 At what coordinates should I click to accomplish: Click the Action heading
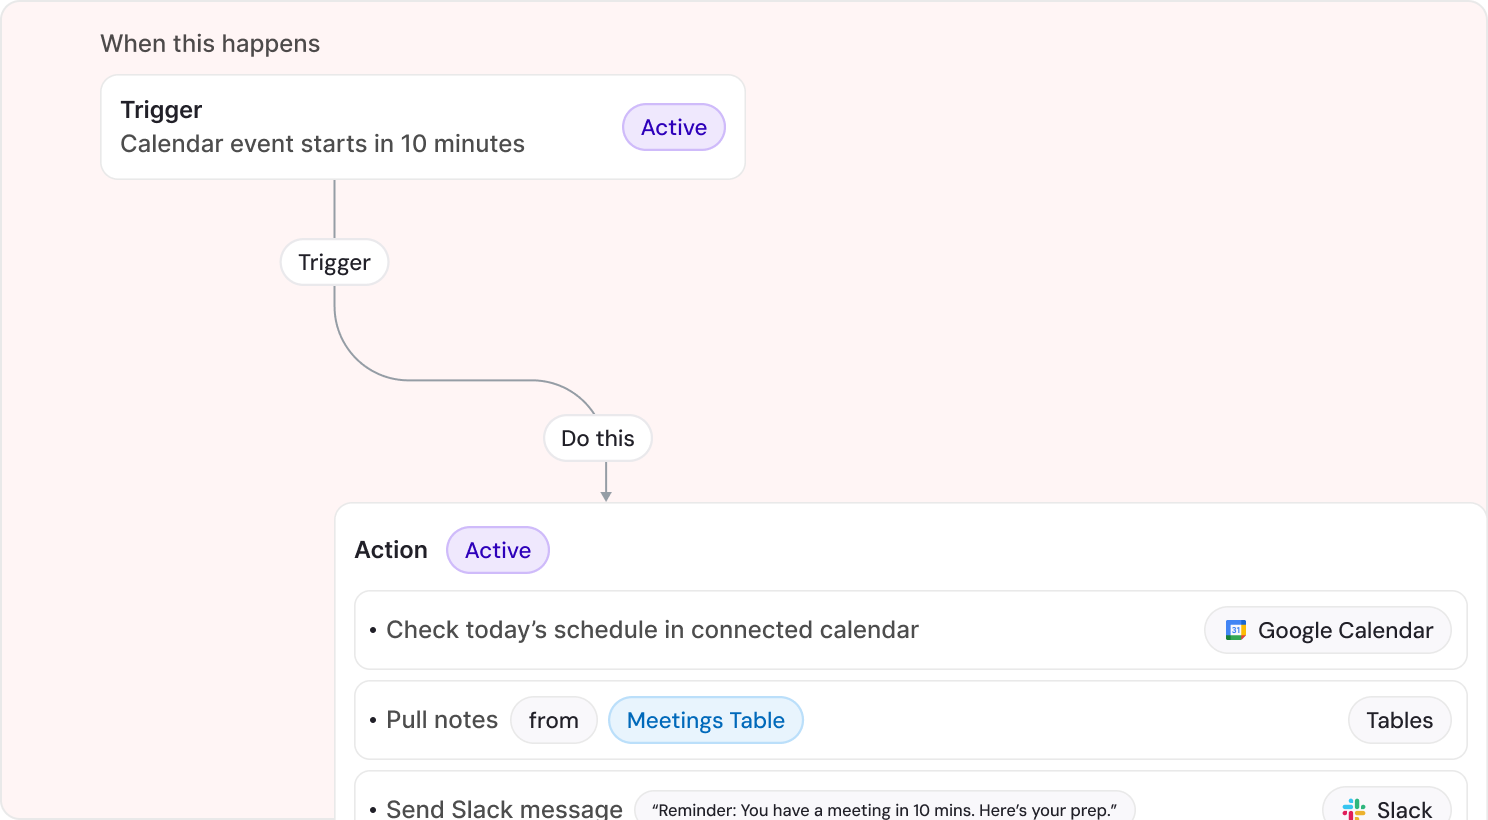(391, 550)
